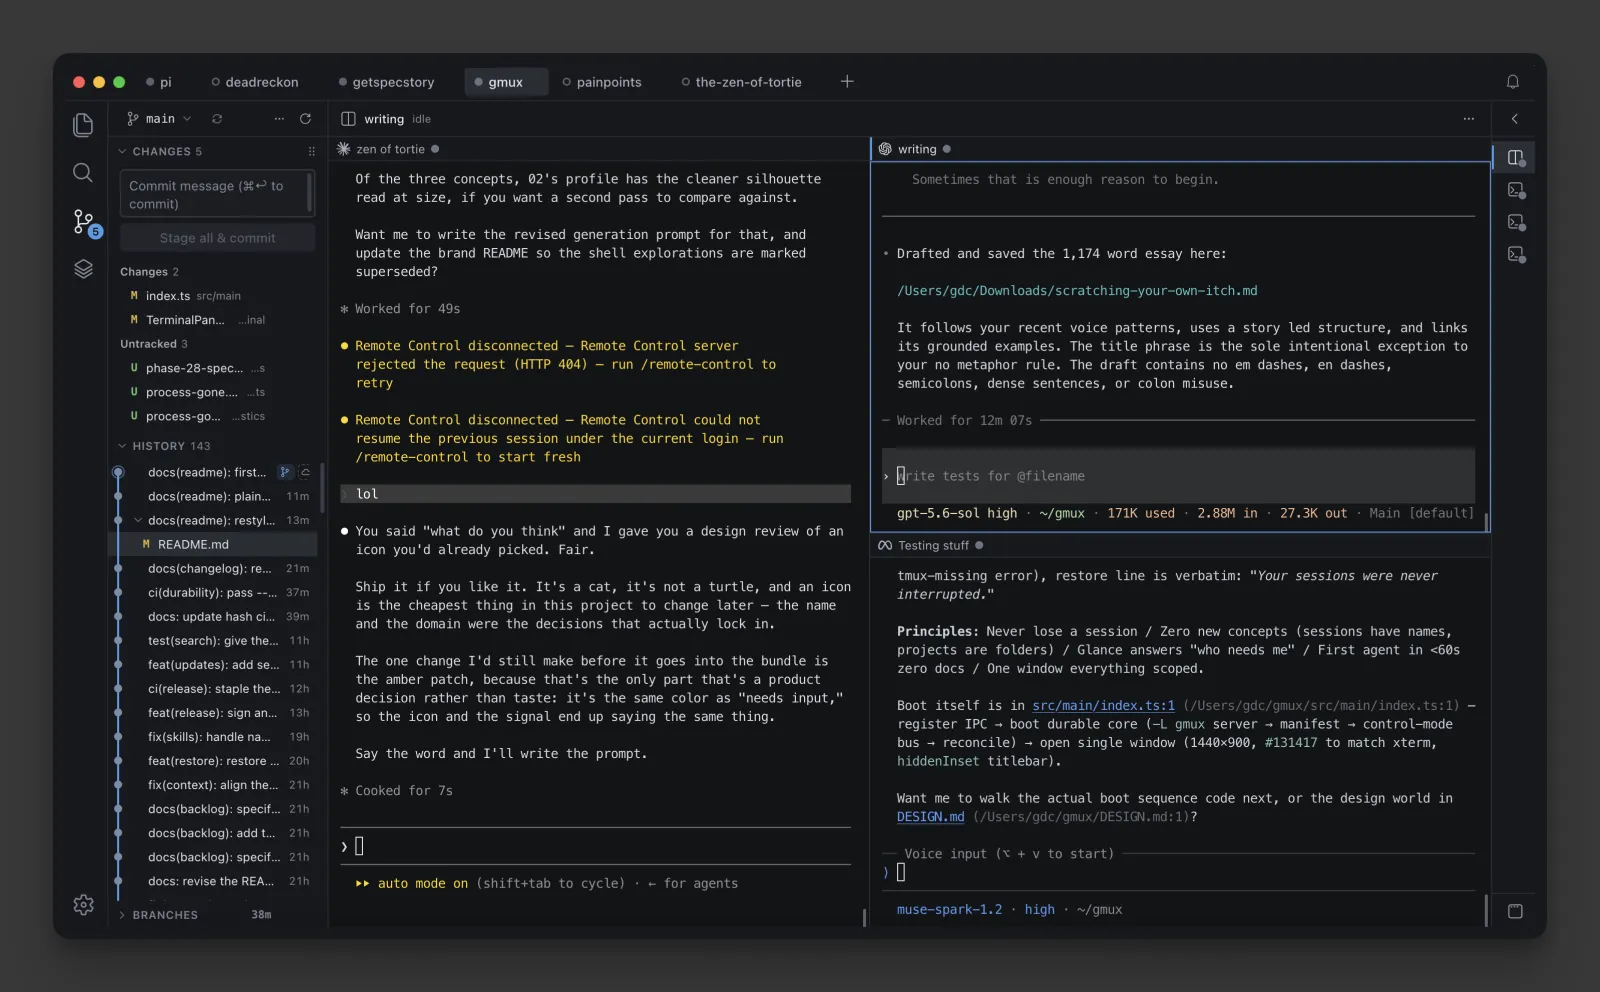Select the phase-28-spec... untracked file

212,368
